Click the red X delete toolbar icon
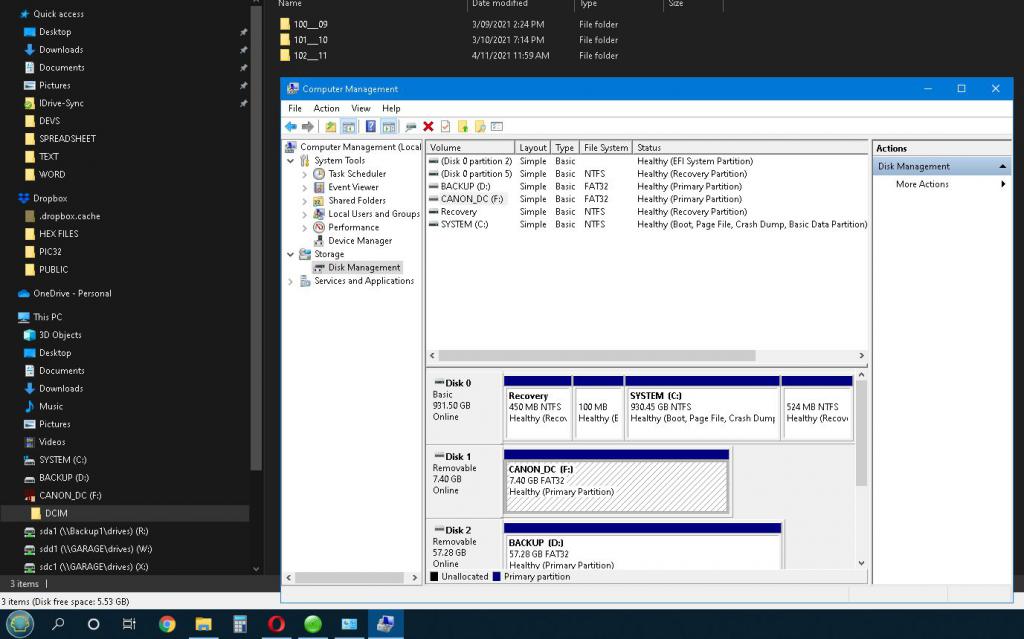The image size is (1024, 639). 428,127
